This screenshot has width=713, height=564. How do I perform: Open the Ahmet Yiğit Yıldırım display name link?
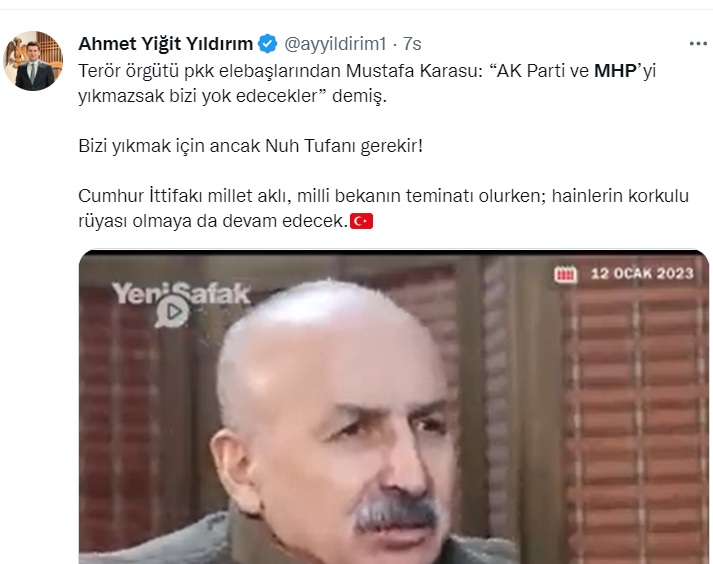pos(166,44)
